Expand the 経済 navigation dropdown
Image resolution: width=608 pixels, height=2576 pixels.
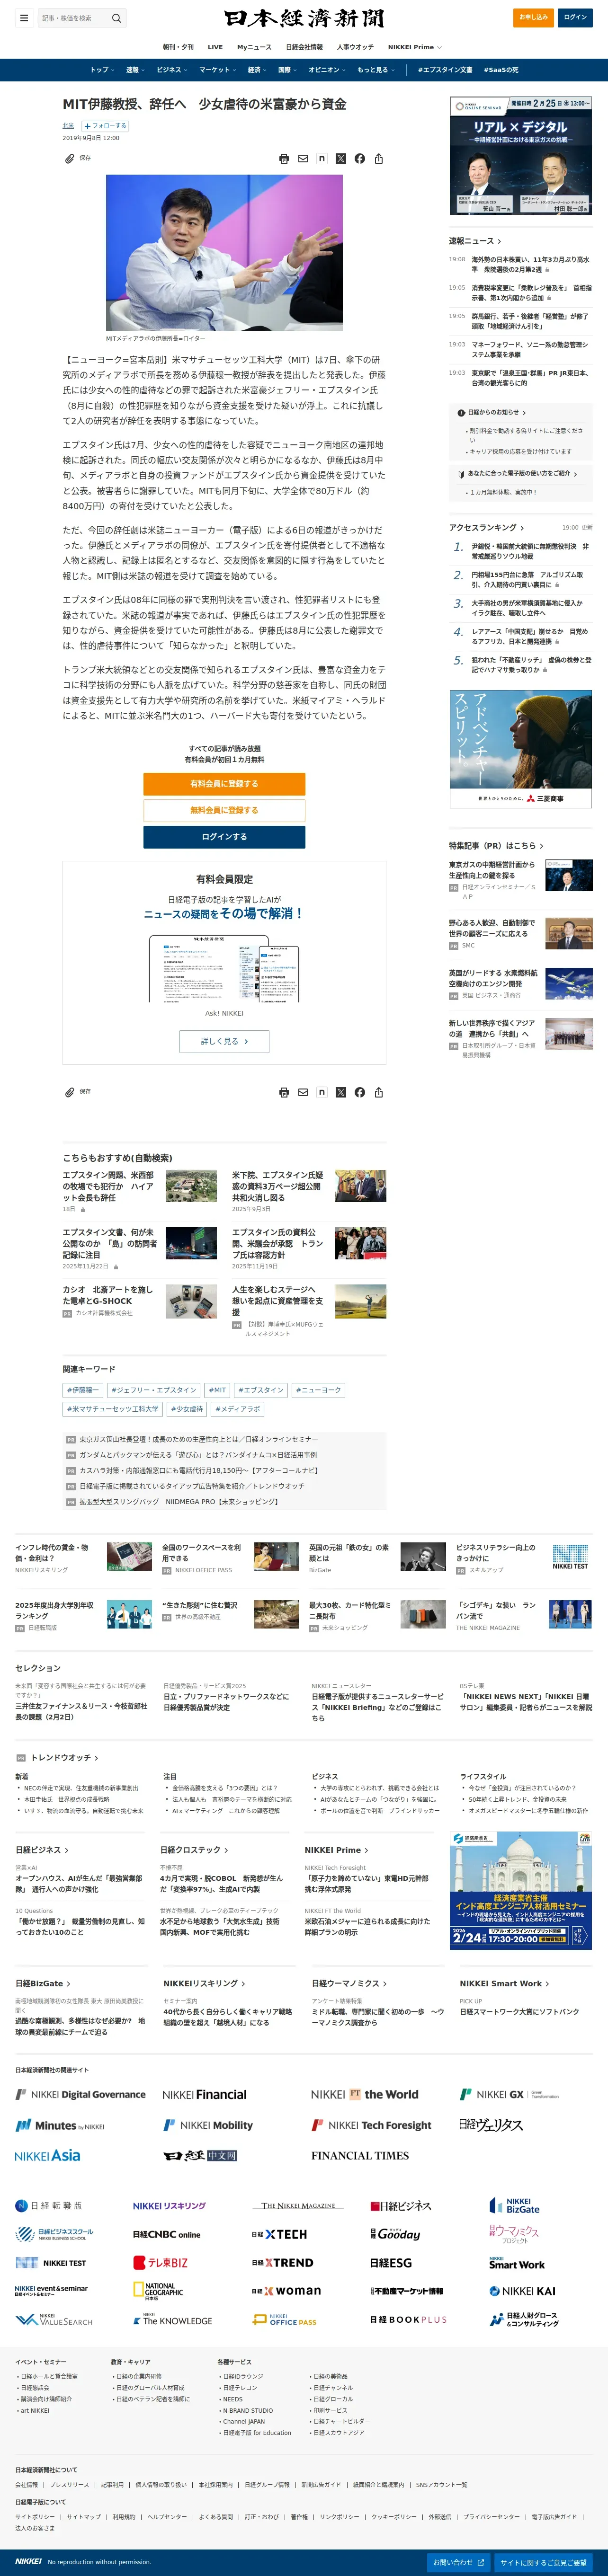[x=257, y=70]
